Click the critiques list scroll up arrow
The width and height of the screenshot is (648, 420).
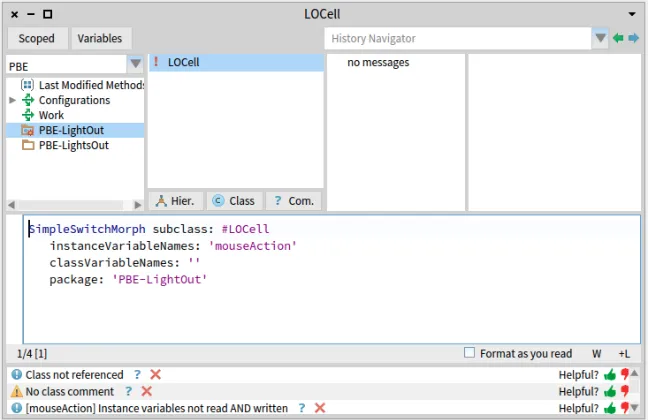coord(635,373)
